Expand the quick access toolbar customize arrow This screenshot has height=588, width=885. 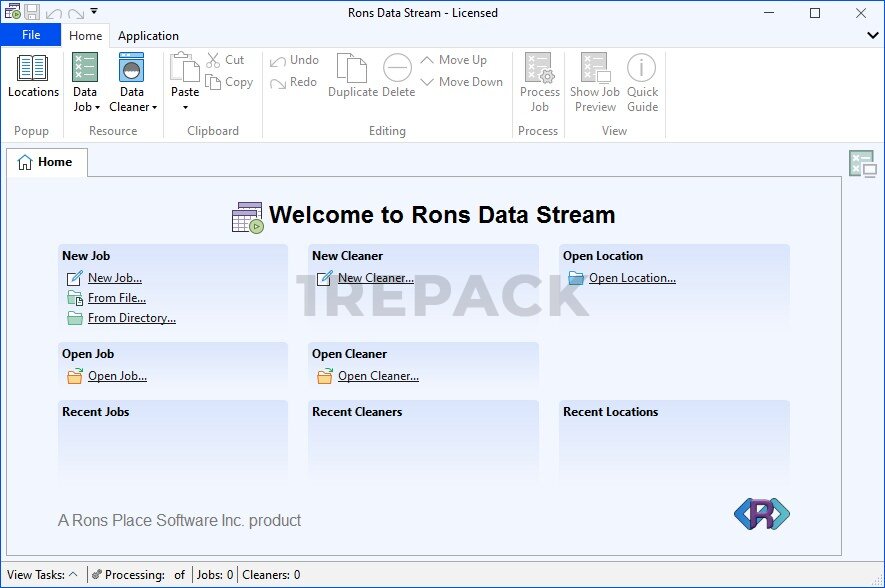[94, 12]
